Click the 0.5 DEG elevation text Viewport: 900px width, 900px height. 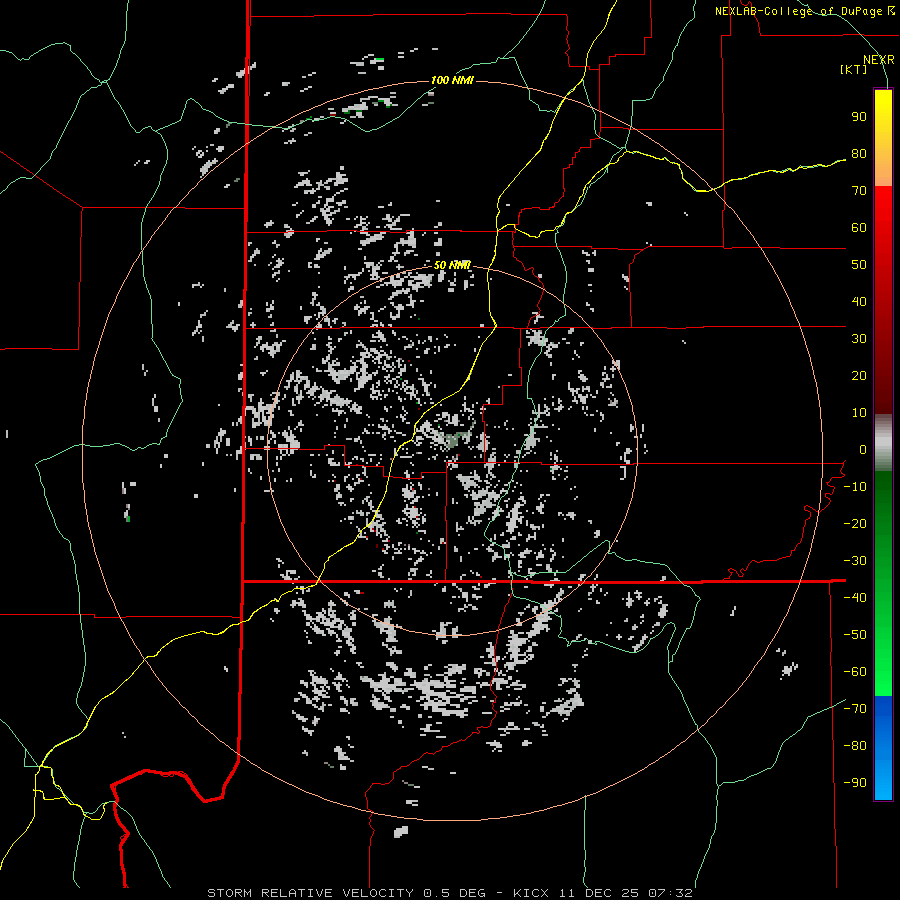point(455,893)
